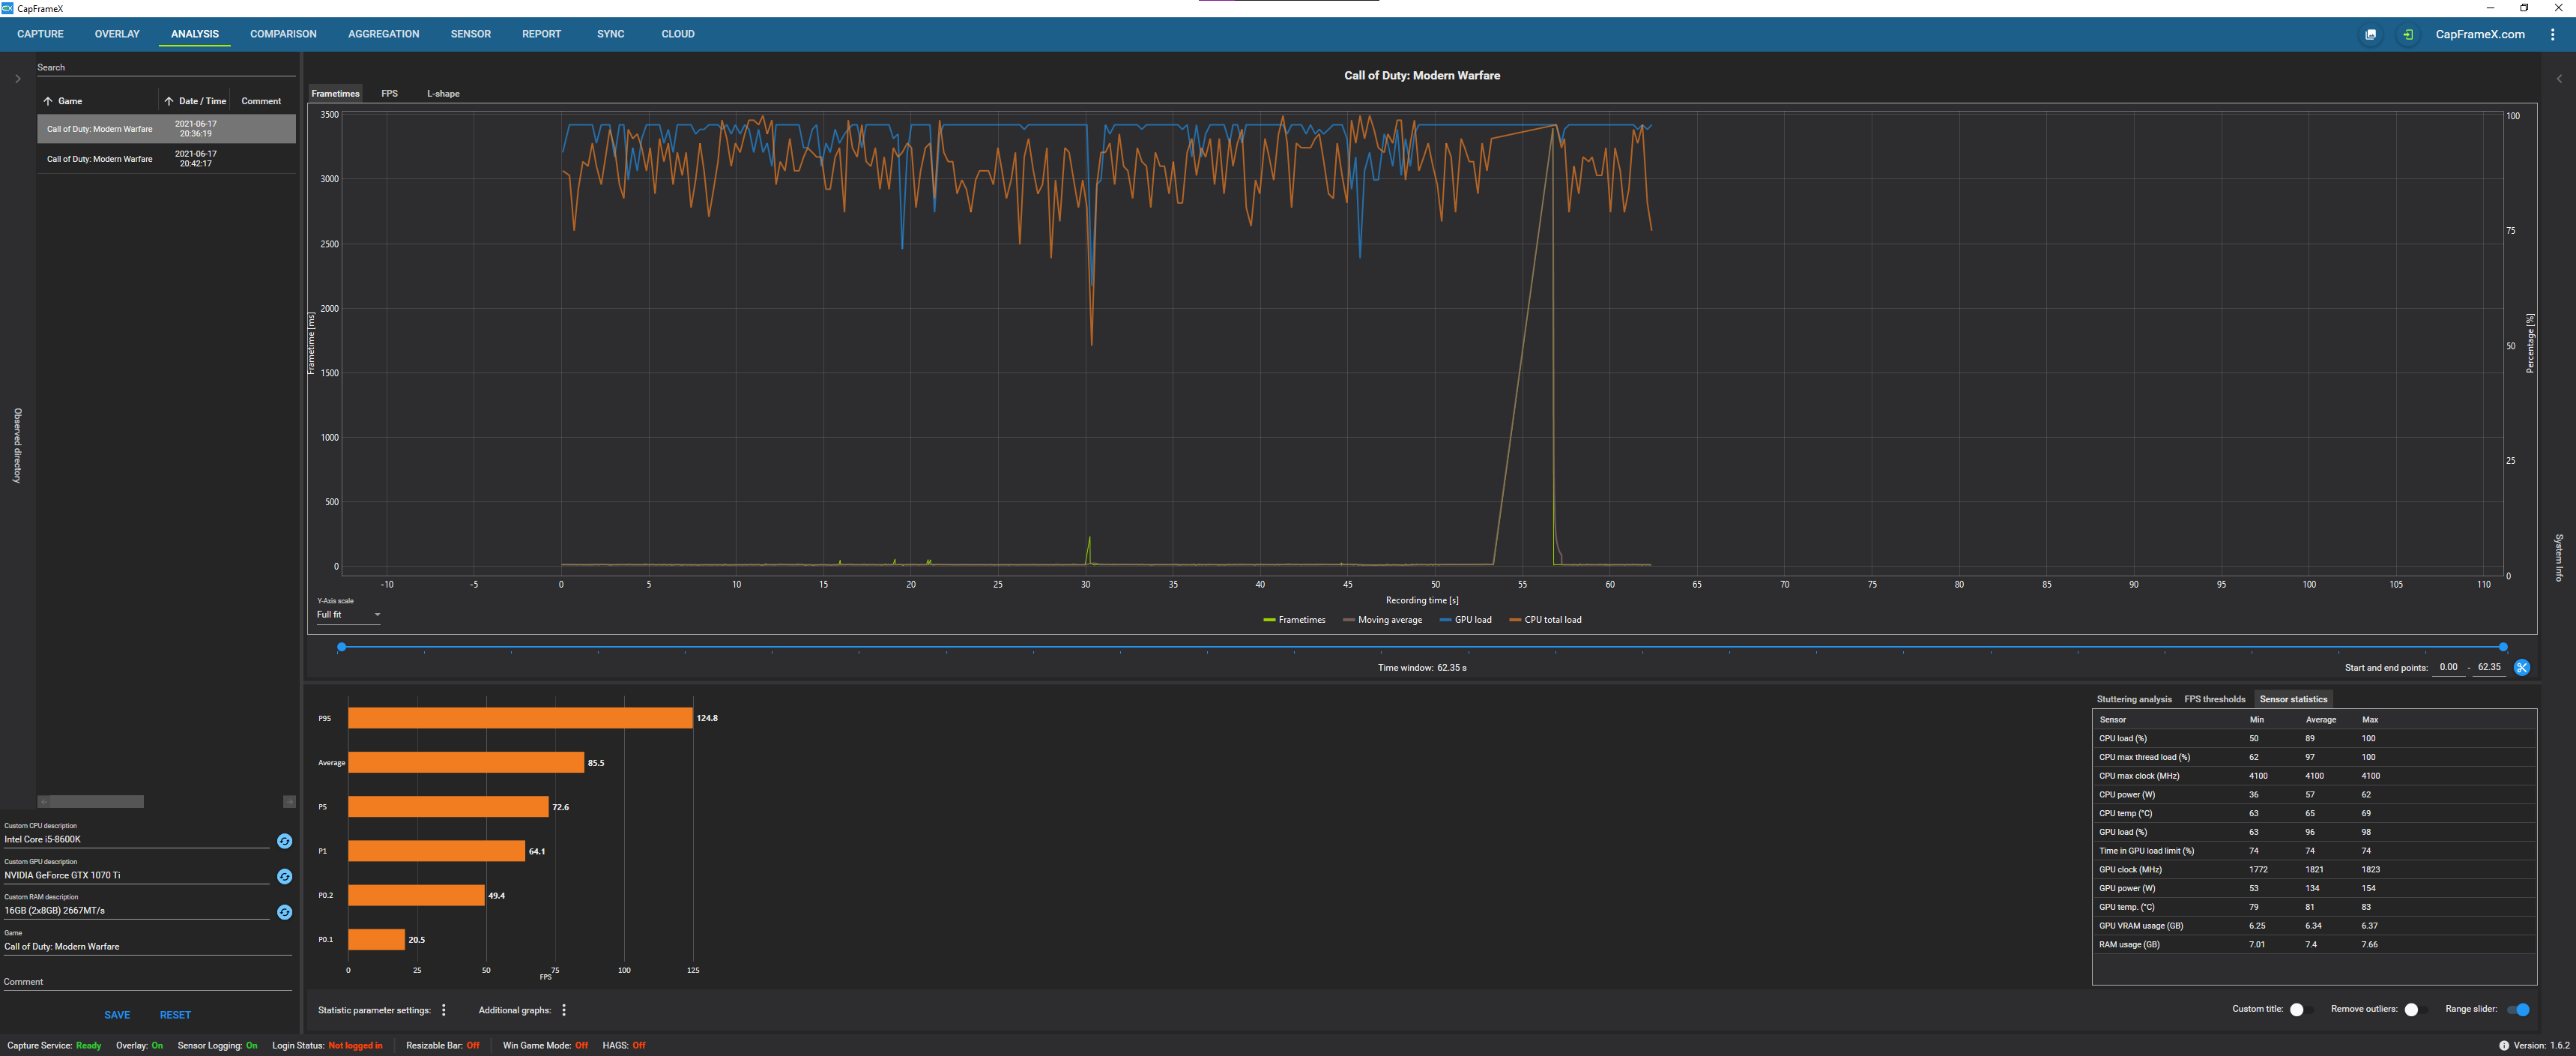
Task: Expand the Observed directory side panel
Action: (x=17, y=78)
